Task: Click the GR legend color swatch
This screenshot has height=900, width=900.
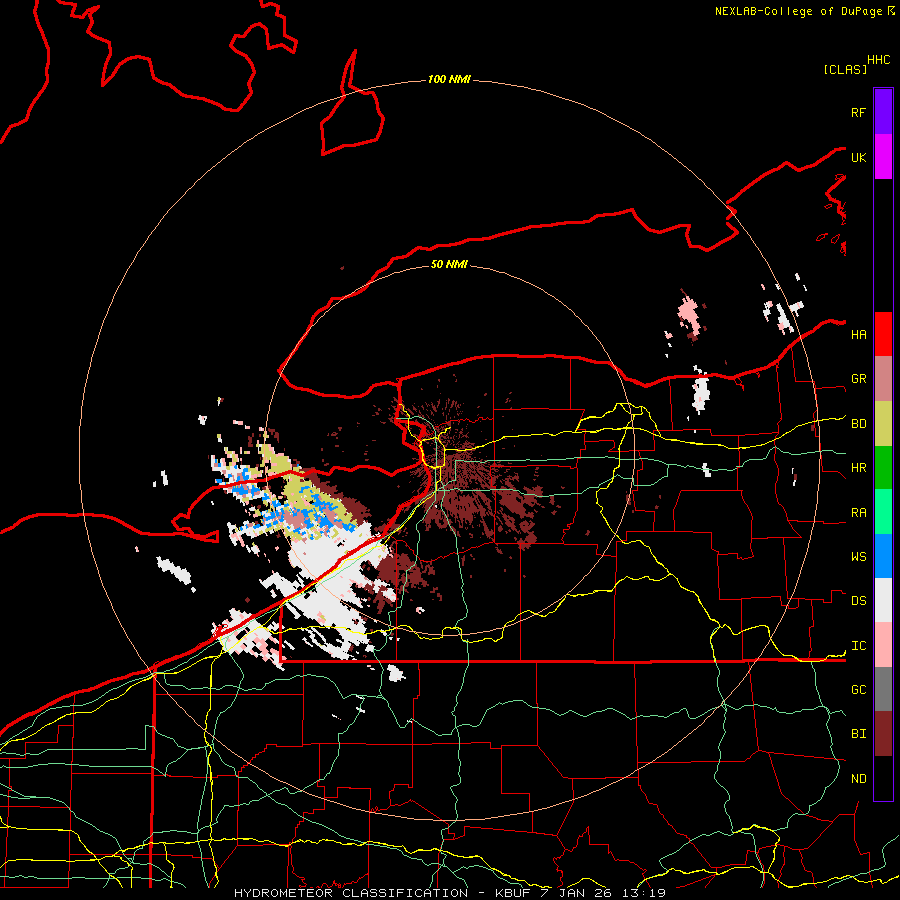Action: (883, 379)
